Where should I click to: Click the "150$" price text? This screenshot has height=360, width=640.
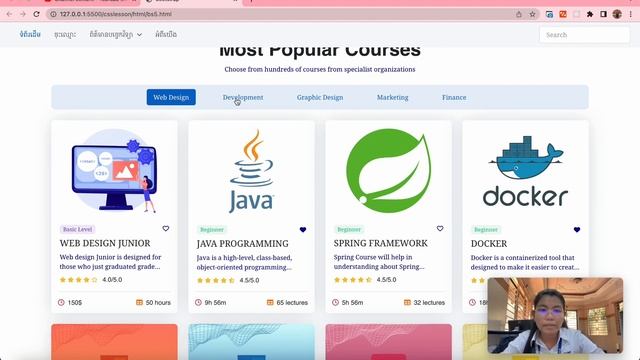tap(75, 302)
